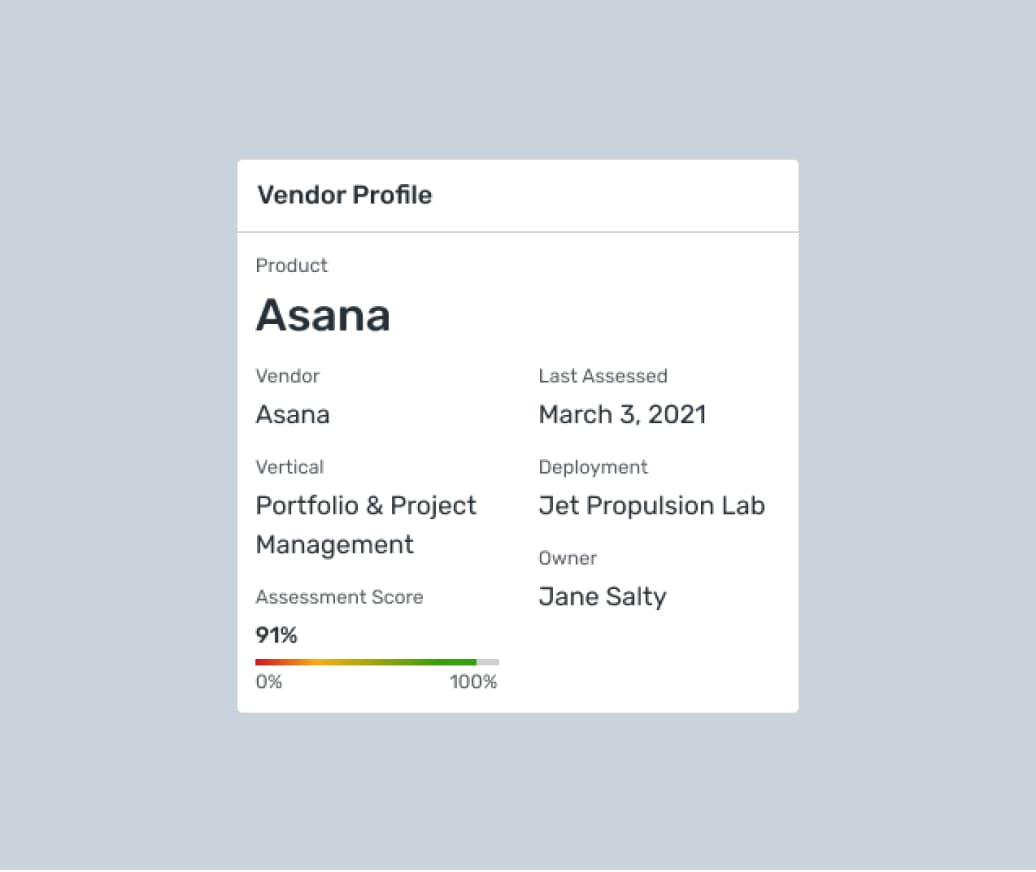This screenshot has width=1036, height=872.
Task: Select the Jet Propulsion Lab deployment
Action: click(x=651, y=506)
